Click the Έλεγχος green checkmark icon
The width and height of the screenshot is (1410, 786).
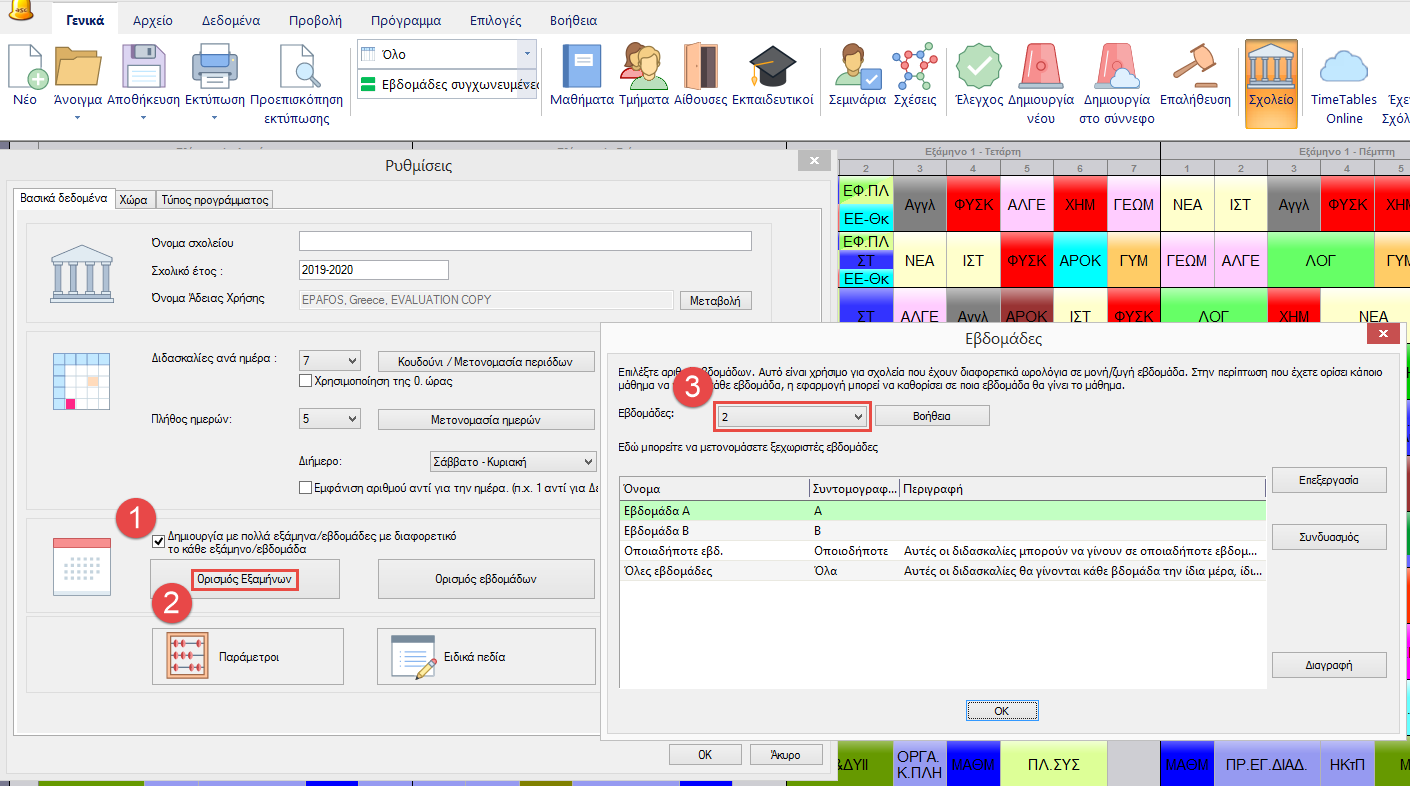978,68
